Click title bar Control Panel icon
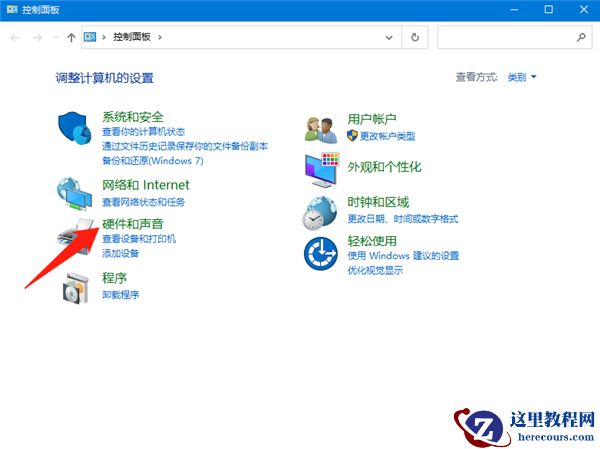 (12, 9)
